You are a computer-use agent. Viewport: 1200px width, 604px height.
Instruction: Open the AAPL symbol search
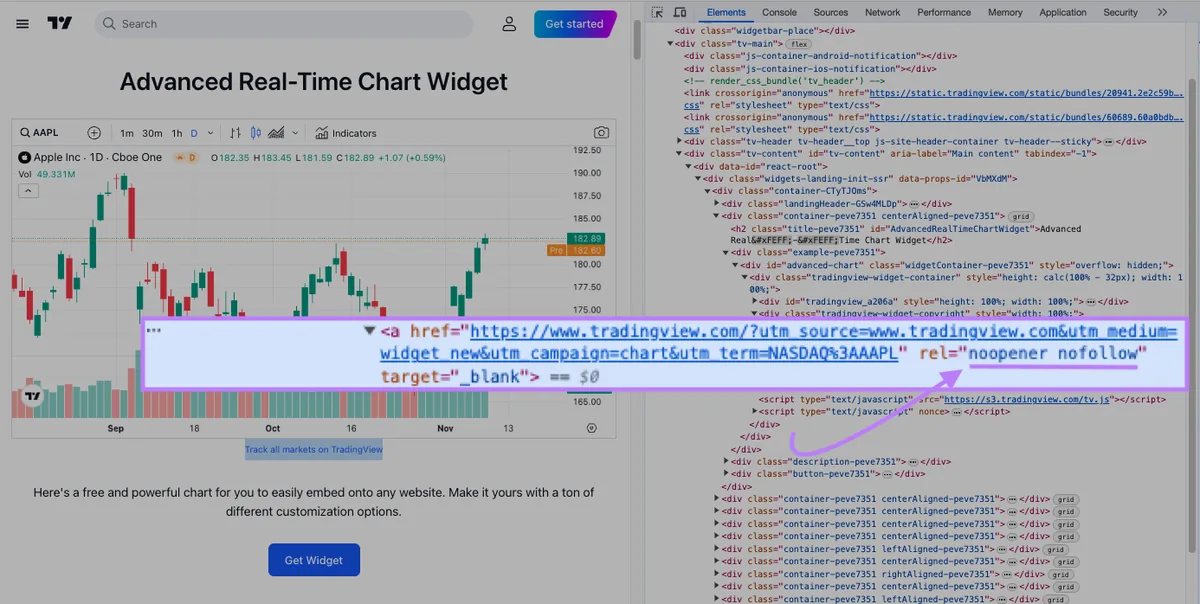(39, 133)
